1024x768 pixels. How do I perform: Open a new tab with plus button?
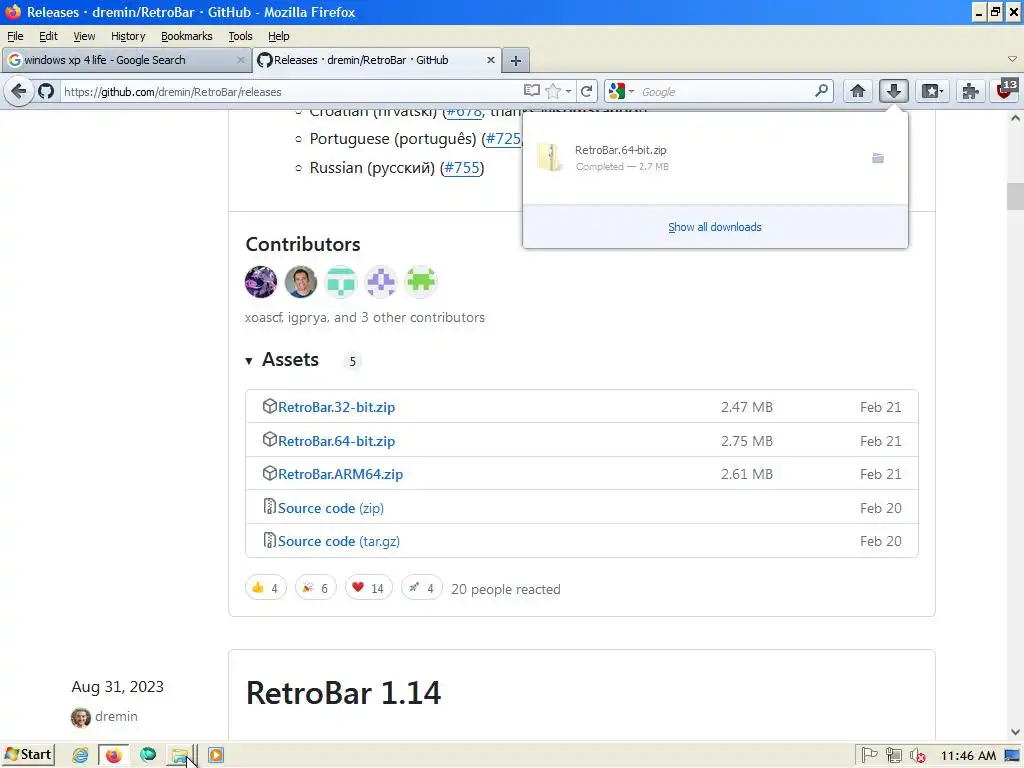(x=516, y=61)
